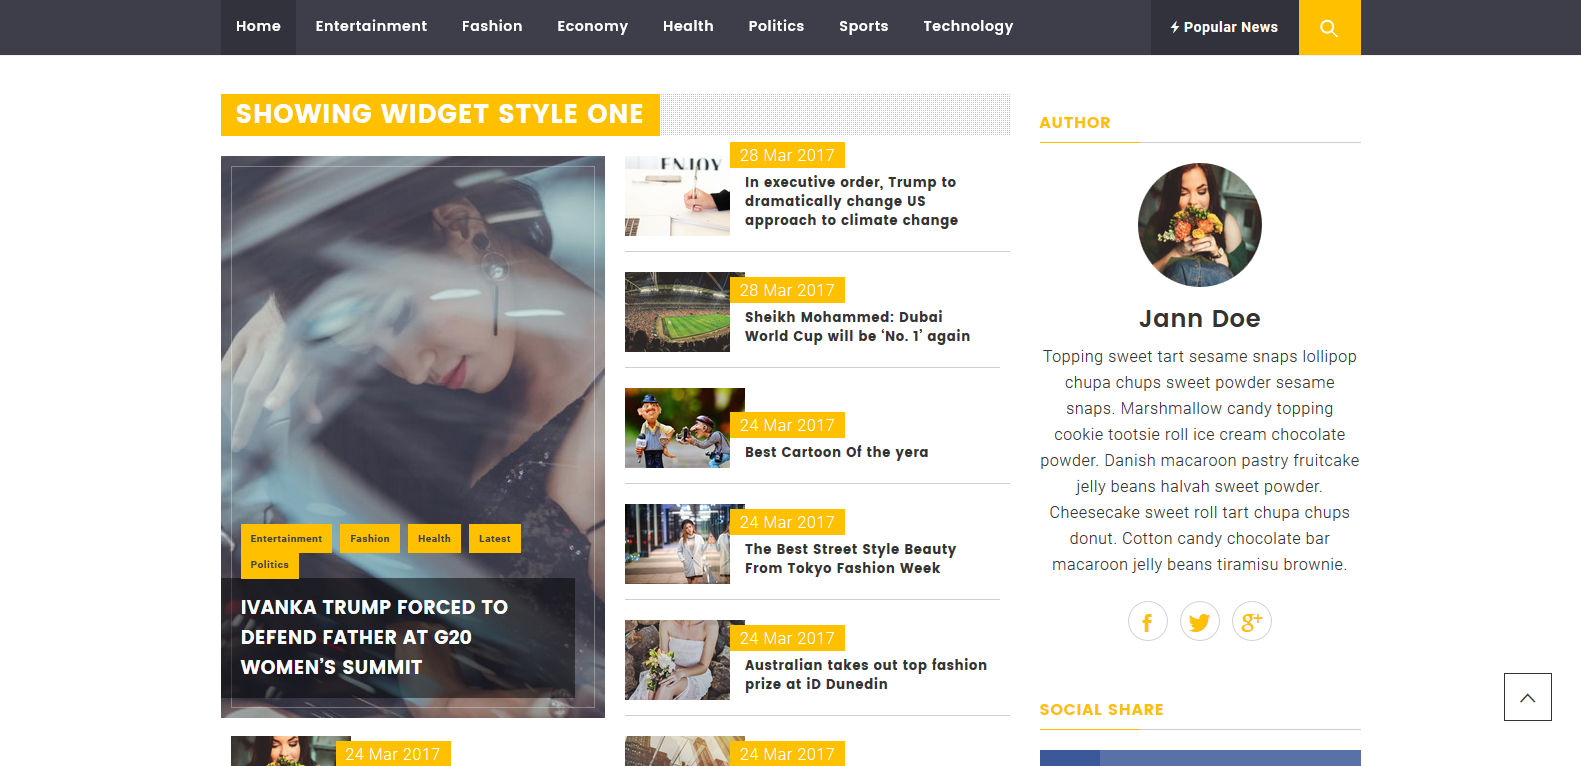Open the author's Google Plus icon
Image resolution: width=1581 pixels, height=766 pixels.
(x=1251, y=622)
